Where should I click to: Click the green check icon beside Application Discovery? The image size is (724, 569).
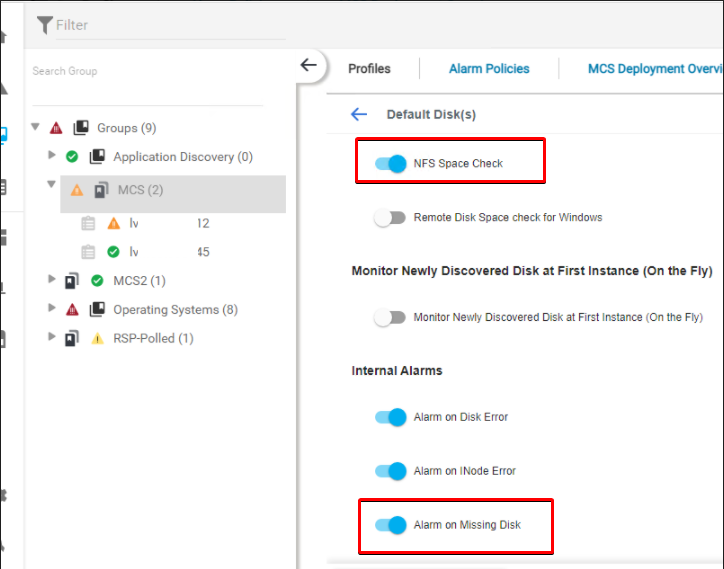[x=72, y=157]
